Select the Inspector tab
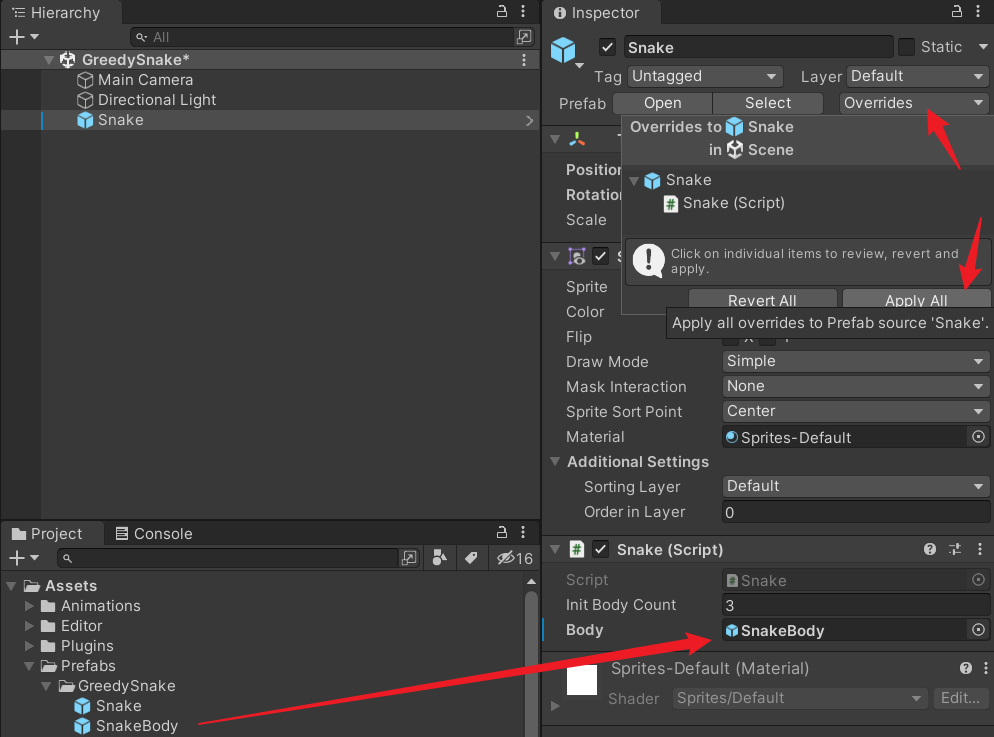The image size is (994, 737). click(597, 13)
